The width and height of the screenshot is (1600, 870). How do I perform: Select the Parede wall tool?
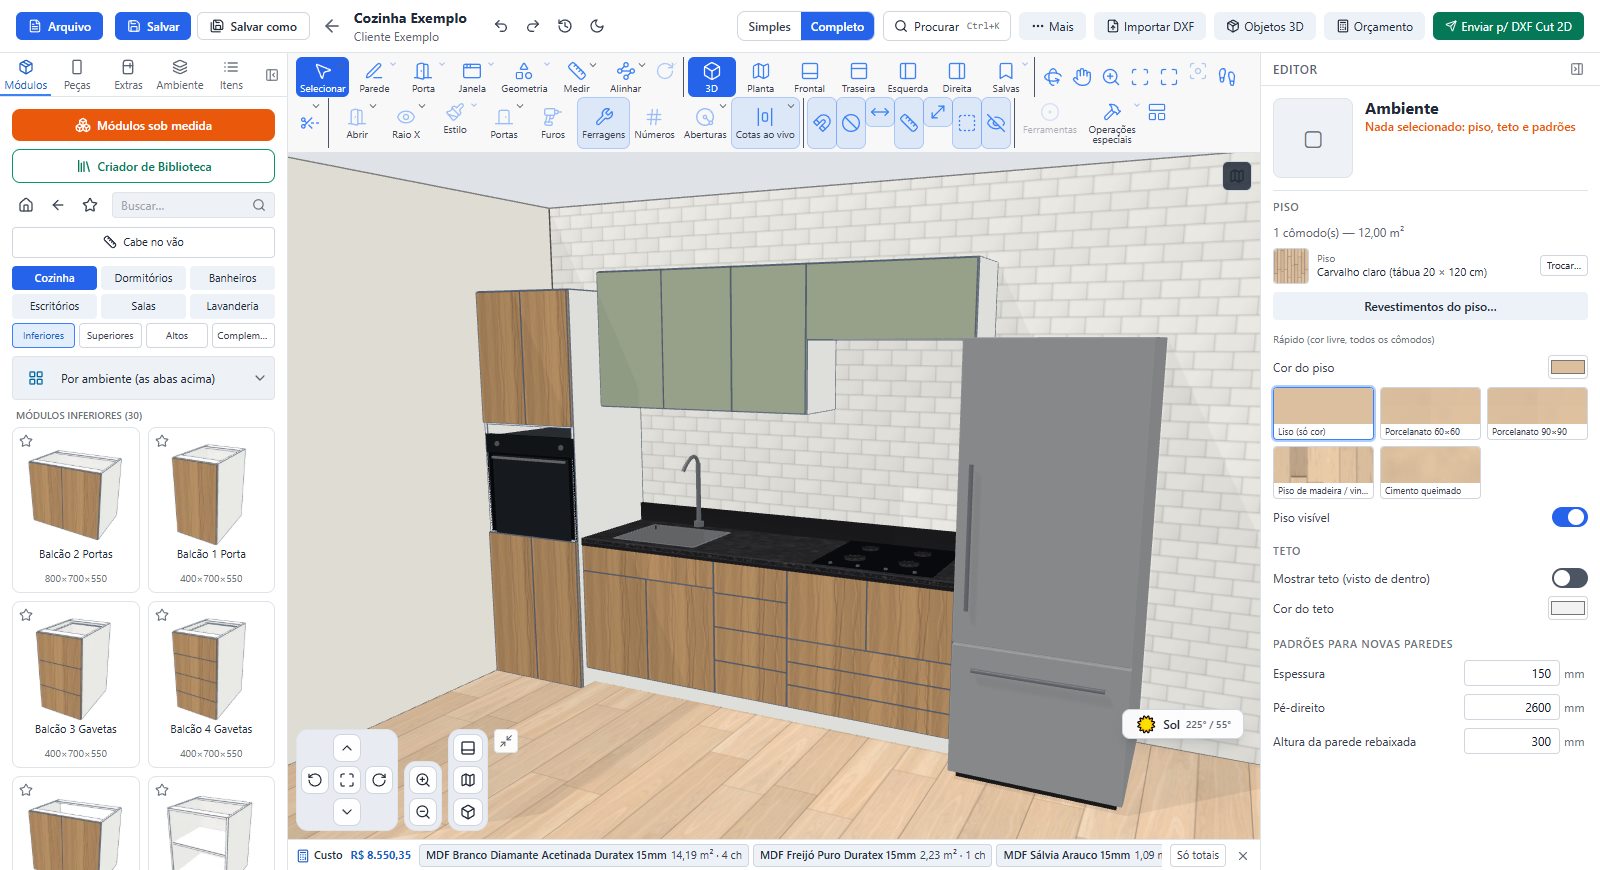click(x=374, y=77)
